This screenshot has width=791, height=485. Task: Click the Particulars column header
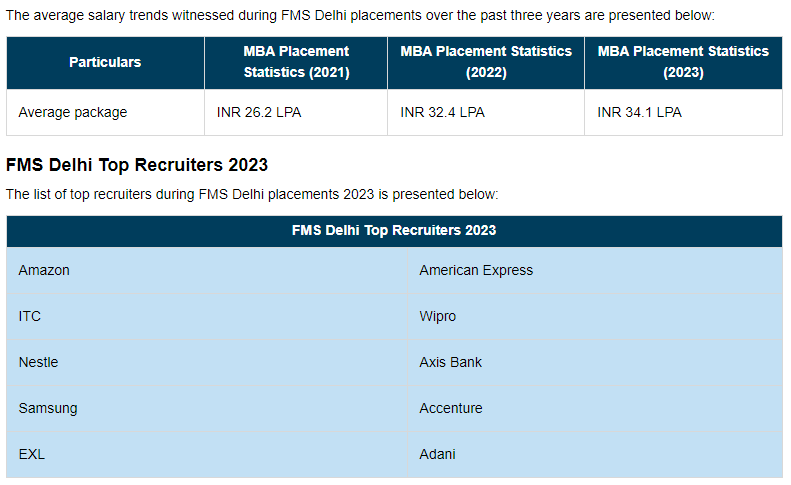105,62
